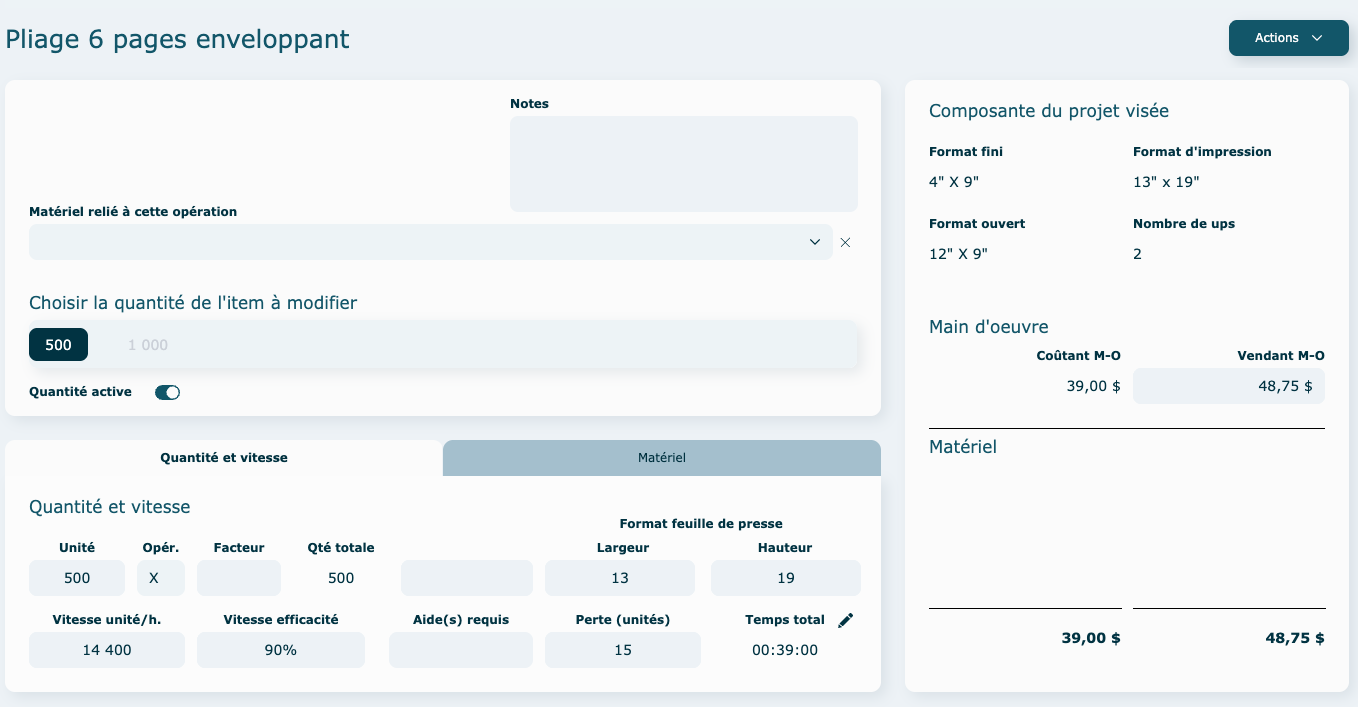Open the Actions dropdown menu
The height and width of the screenshot is (707, 1358).
click(x=1288, y=38)
